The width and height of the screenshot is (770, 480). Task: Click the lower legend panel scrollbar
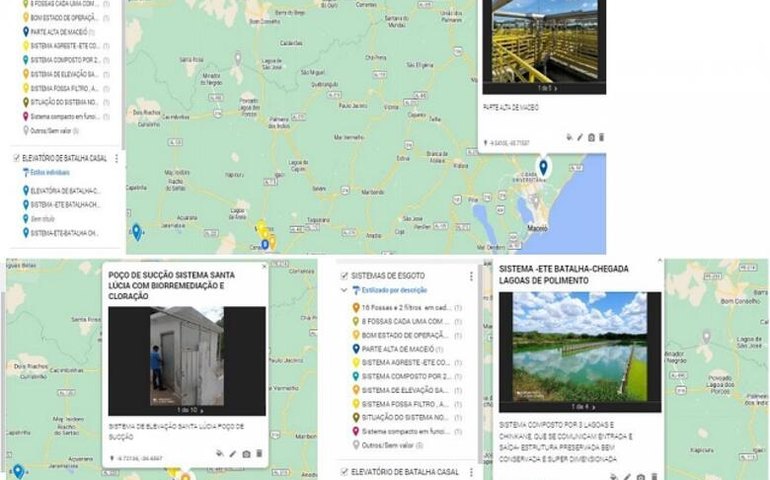point(481,366)
